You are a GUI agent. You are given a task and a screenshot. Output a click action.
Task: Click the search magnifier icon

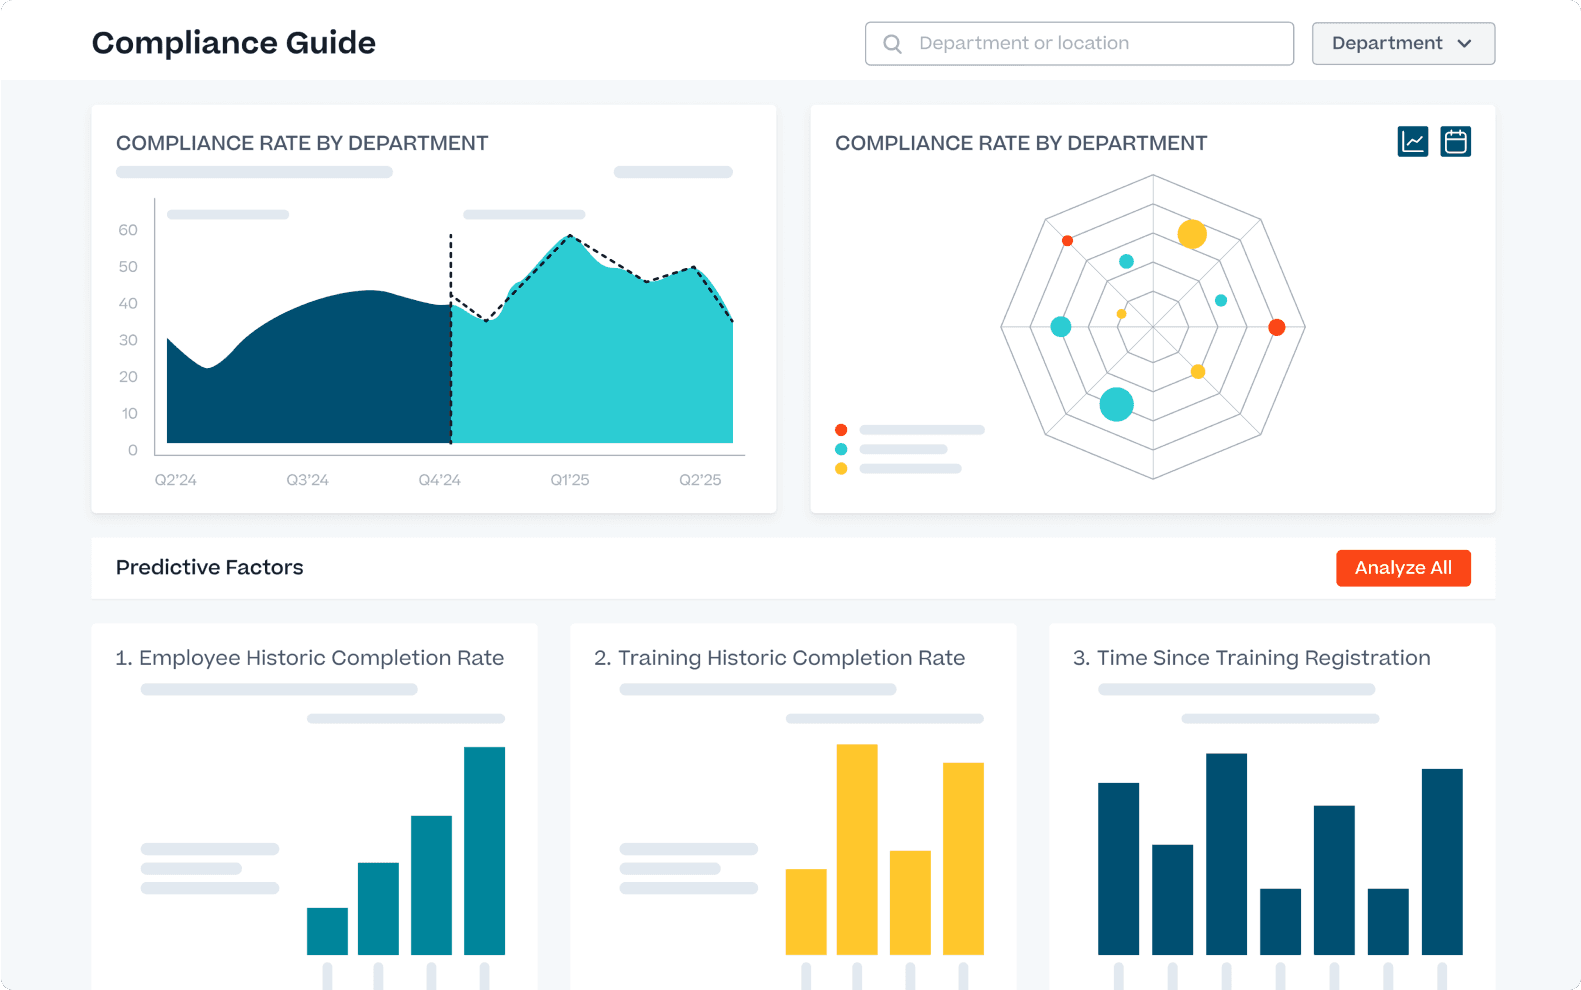click(892, 44)
